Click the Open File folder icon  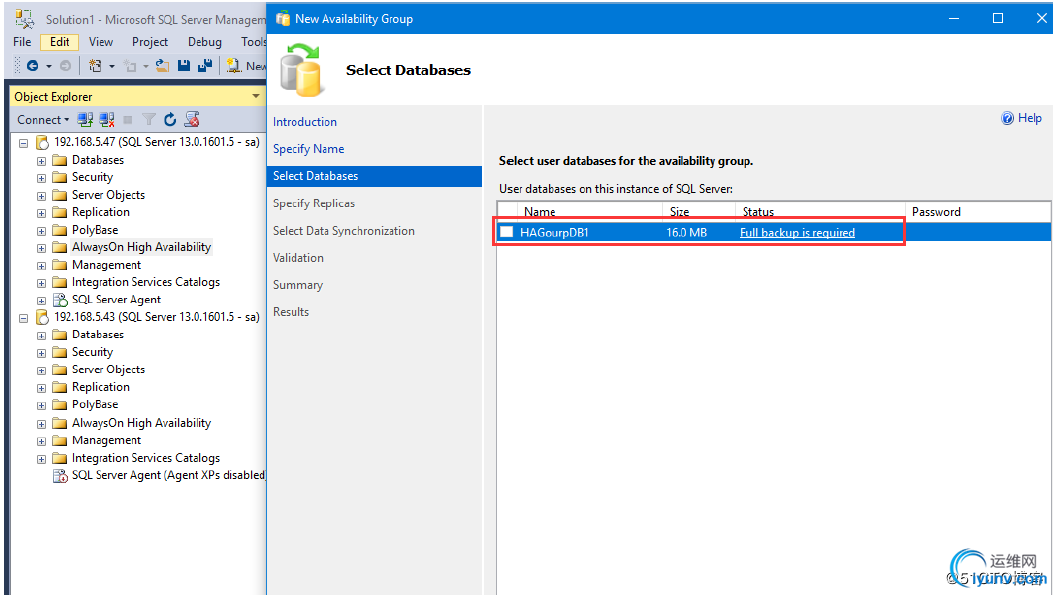162,66
